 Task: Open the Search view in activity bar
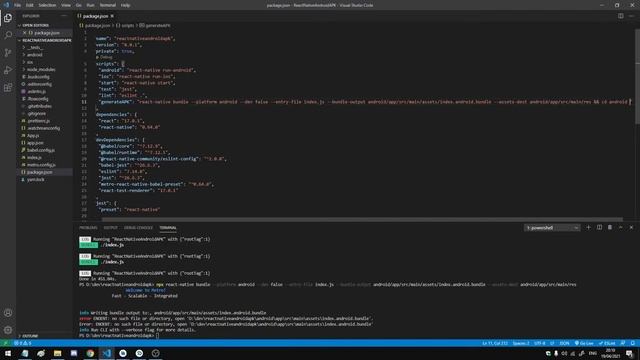8,35
